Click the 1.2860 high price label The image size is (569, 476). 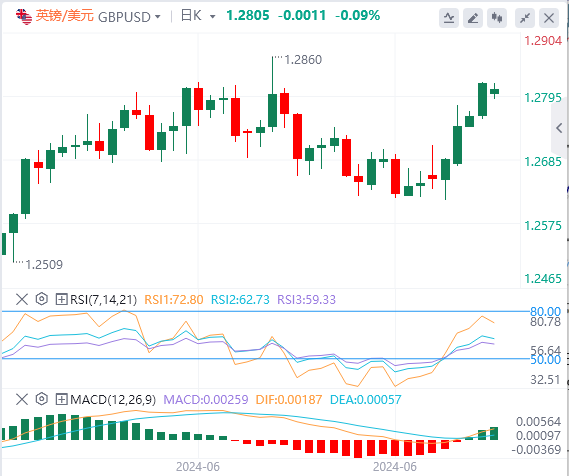tap(303, 60)
